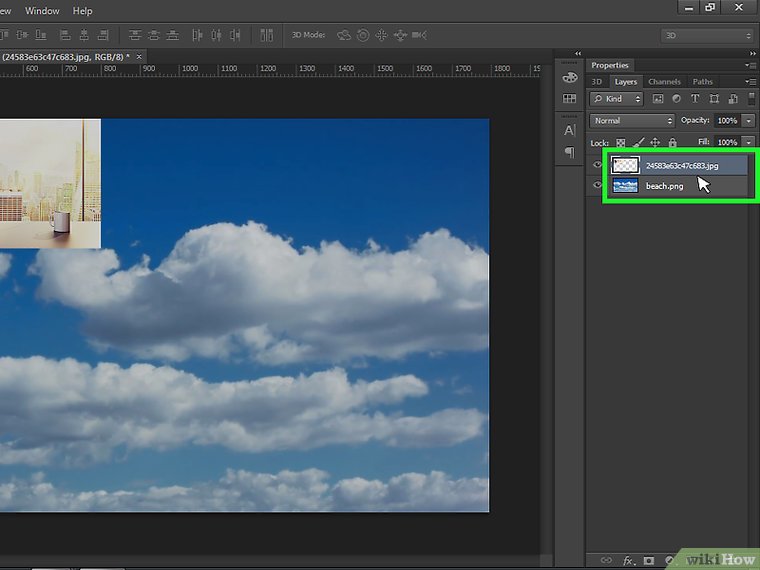This screenshot has width=760, height=570.
Task: Click the link layers icon
Action: 605,560
